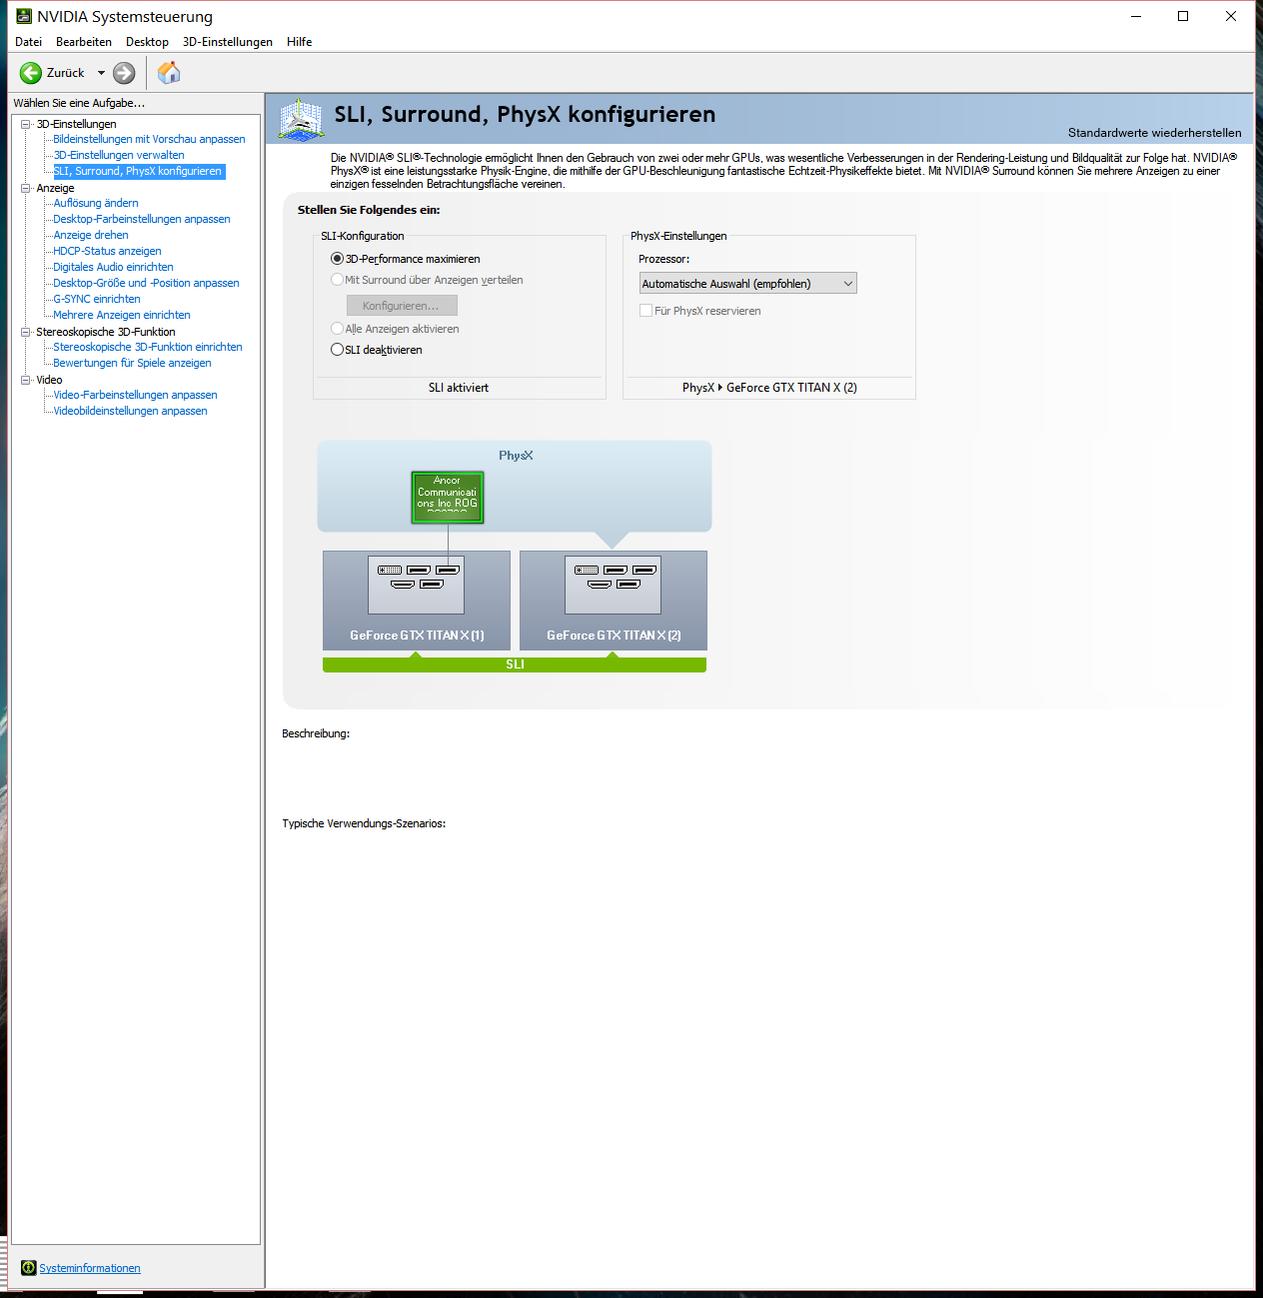Select the GeForce GTX TITAN X (1) card graphic

pos(416,600)
